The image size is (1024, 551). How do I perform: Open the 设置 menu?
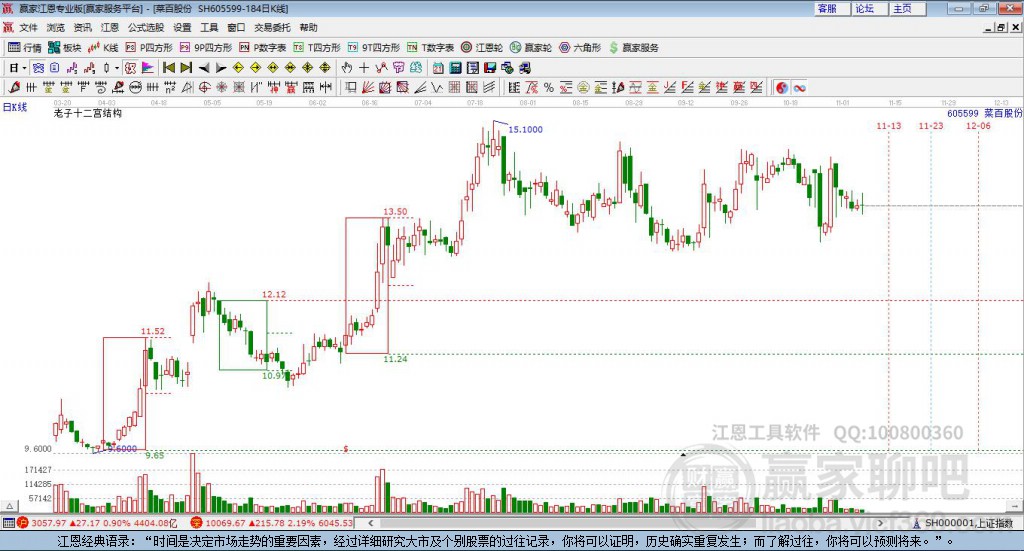click(x=182, y=27)
